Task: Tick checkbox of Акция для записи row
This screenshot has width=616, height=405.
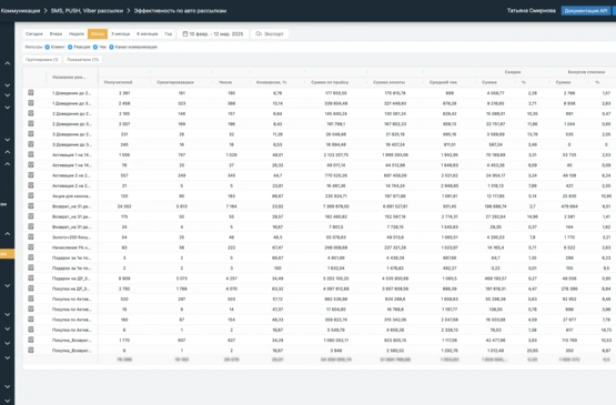Action: coord(31,197)
